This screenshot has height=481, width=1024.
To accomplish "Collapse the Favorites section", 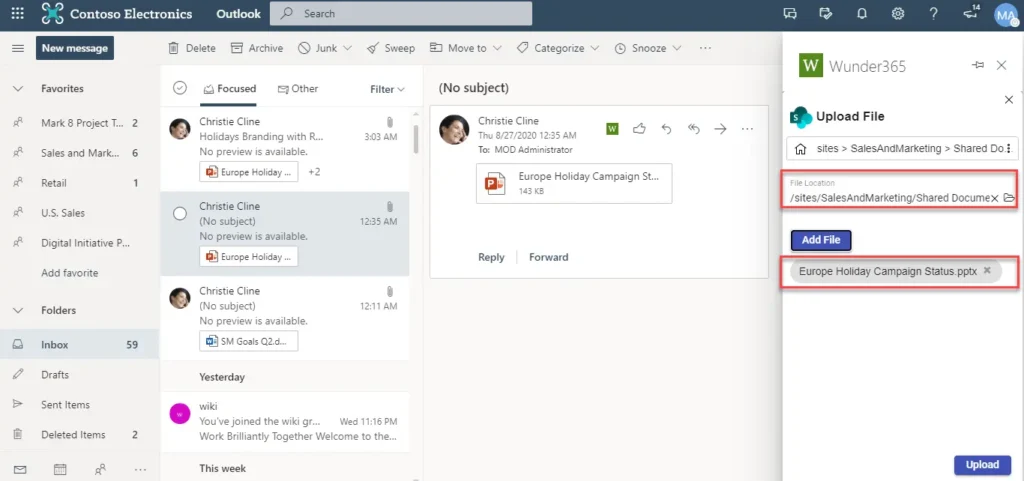I will coord(17,89).
